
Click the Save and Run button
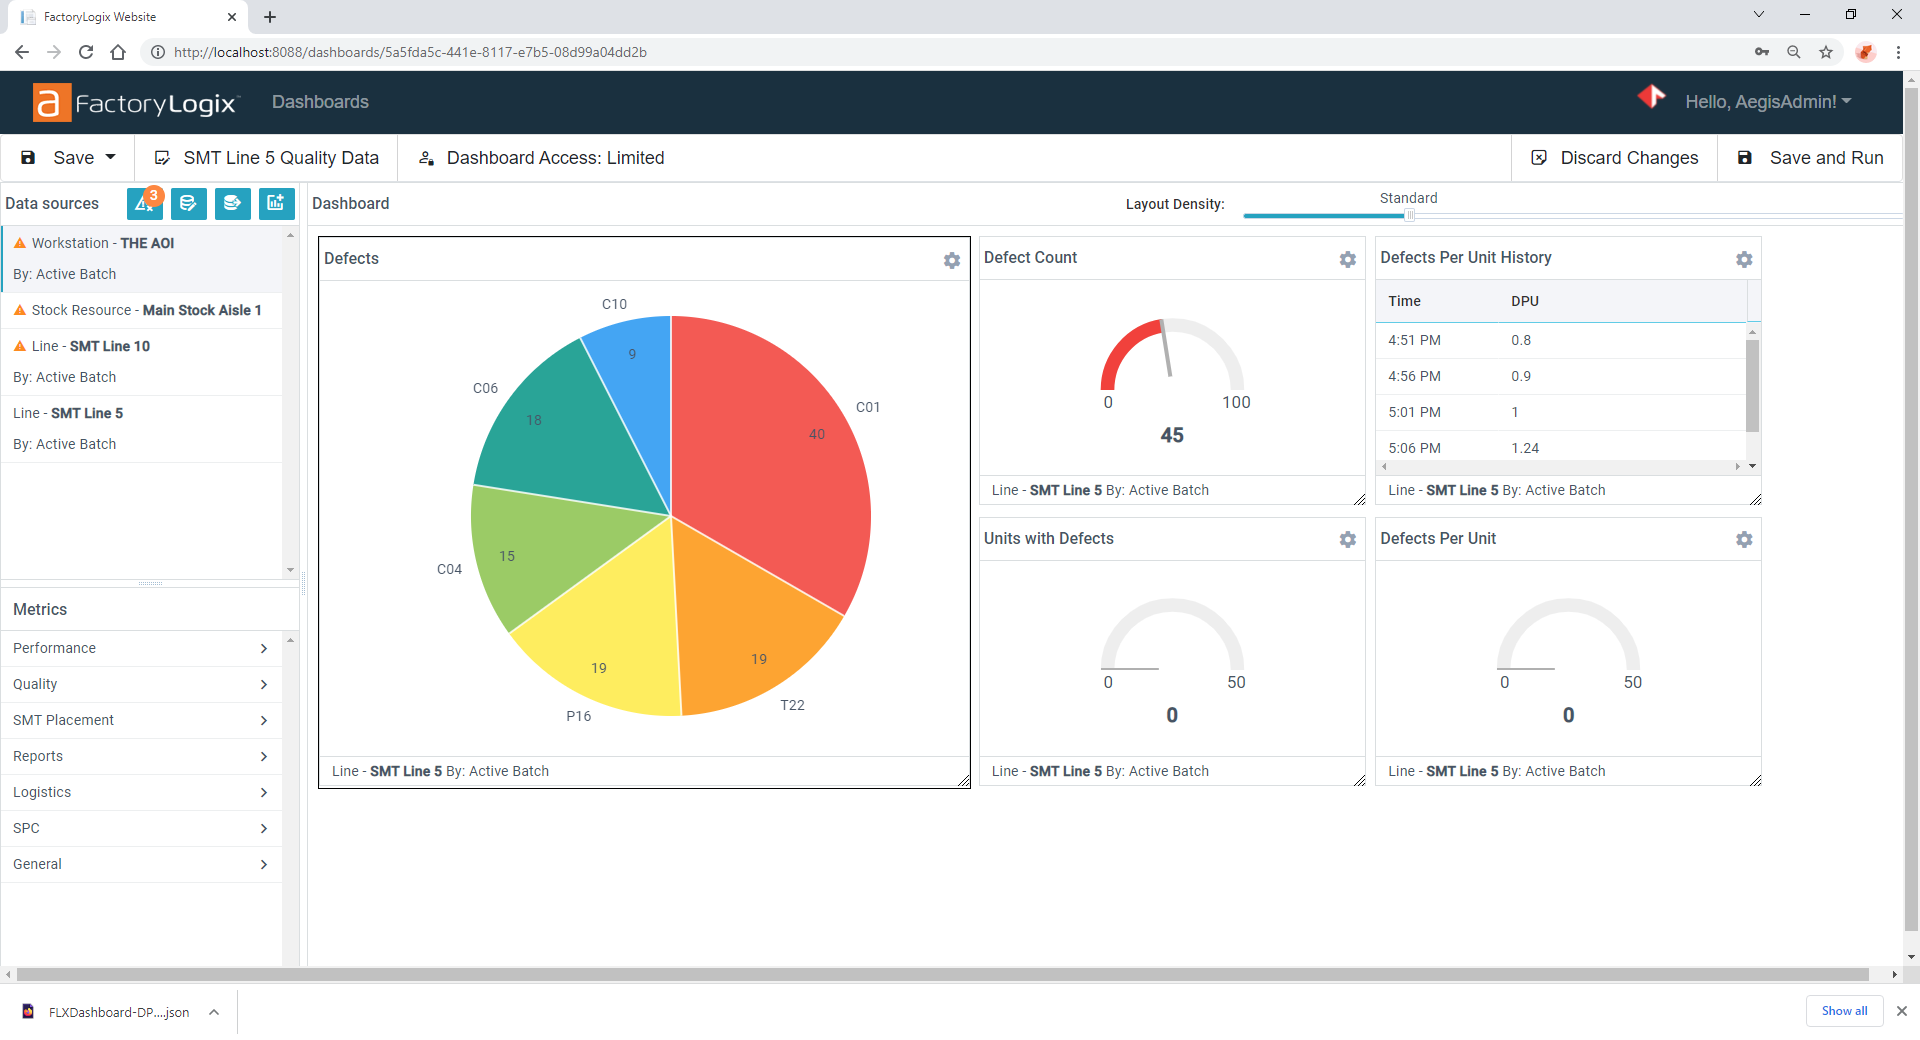point(1811,157)
